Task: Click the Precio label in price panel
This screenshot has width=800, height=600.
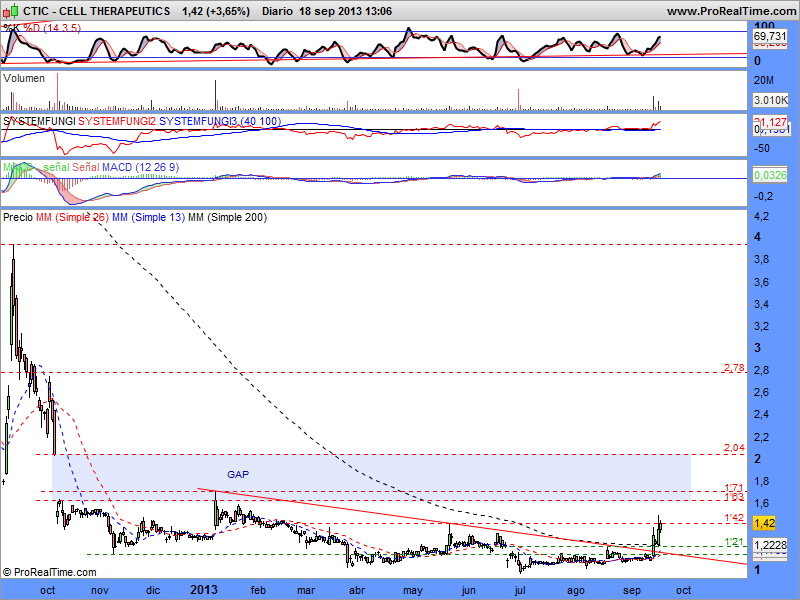Action: [x=18, y=217]
